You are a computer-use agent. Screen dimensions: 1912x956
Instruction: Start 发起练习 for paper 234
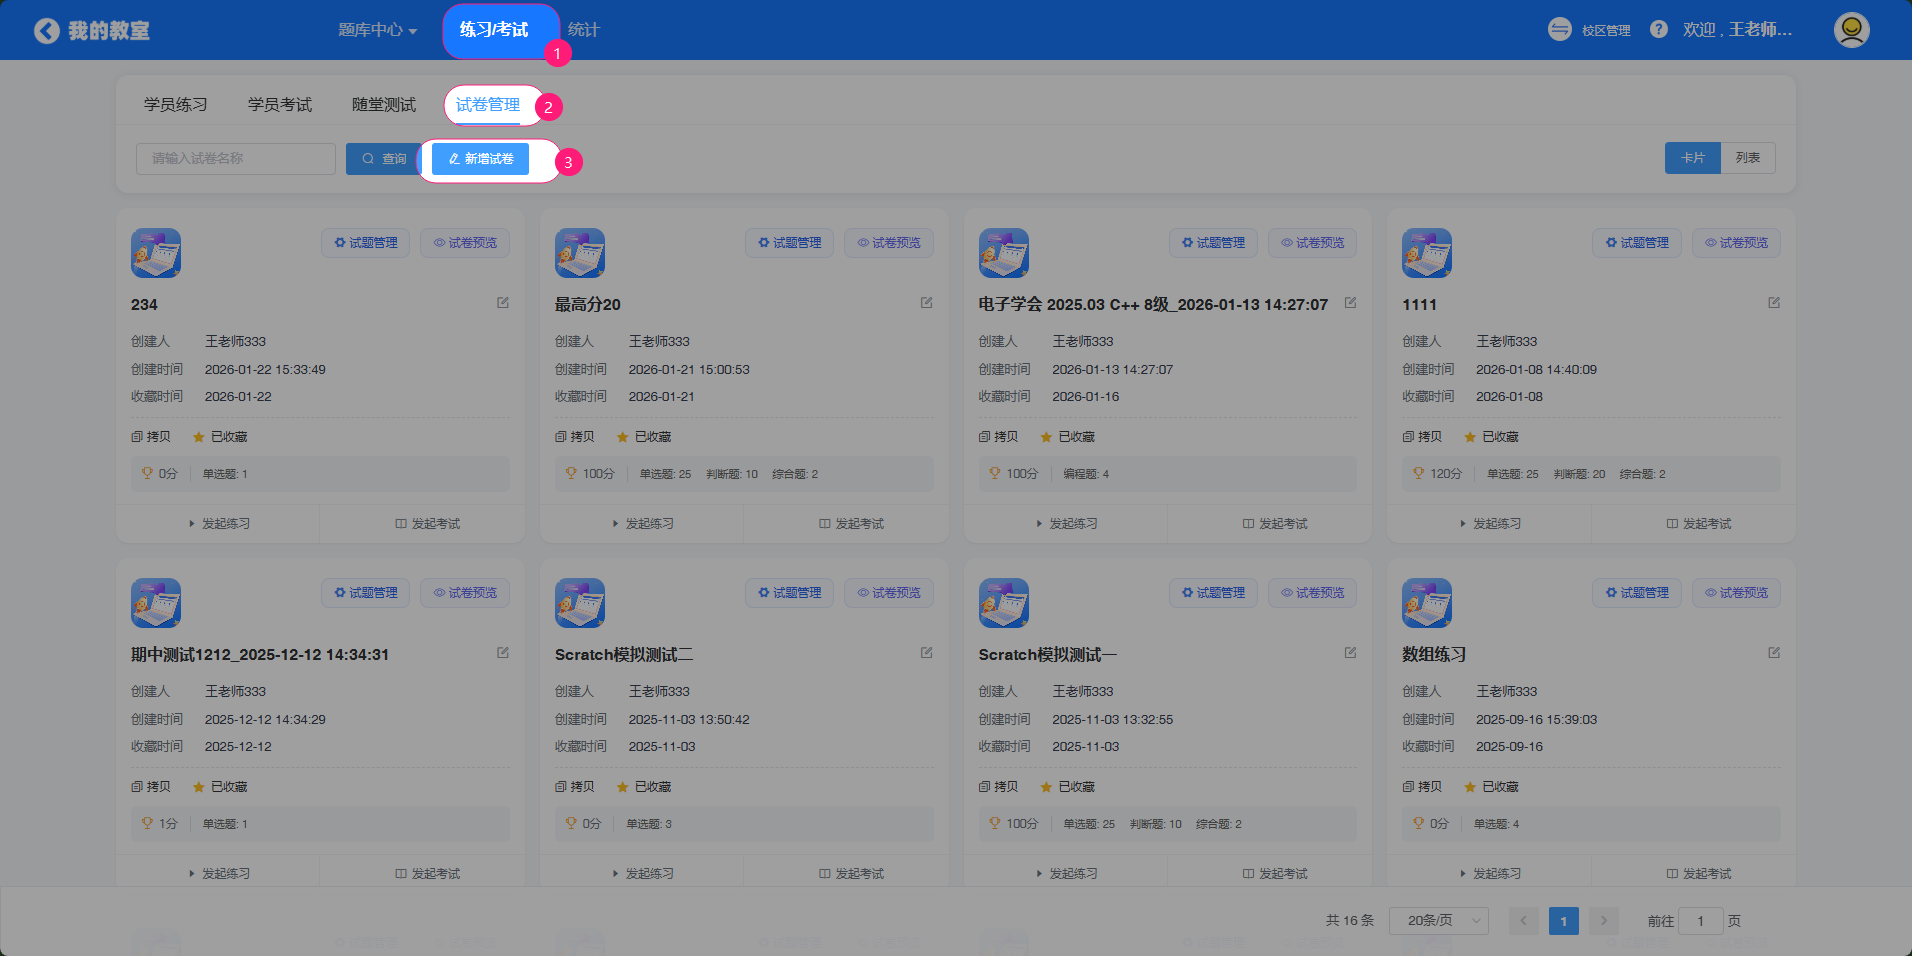[218, 524]
